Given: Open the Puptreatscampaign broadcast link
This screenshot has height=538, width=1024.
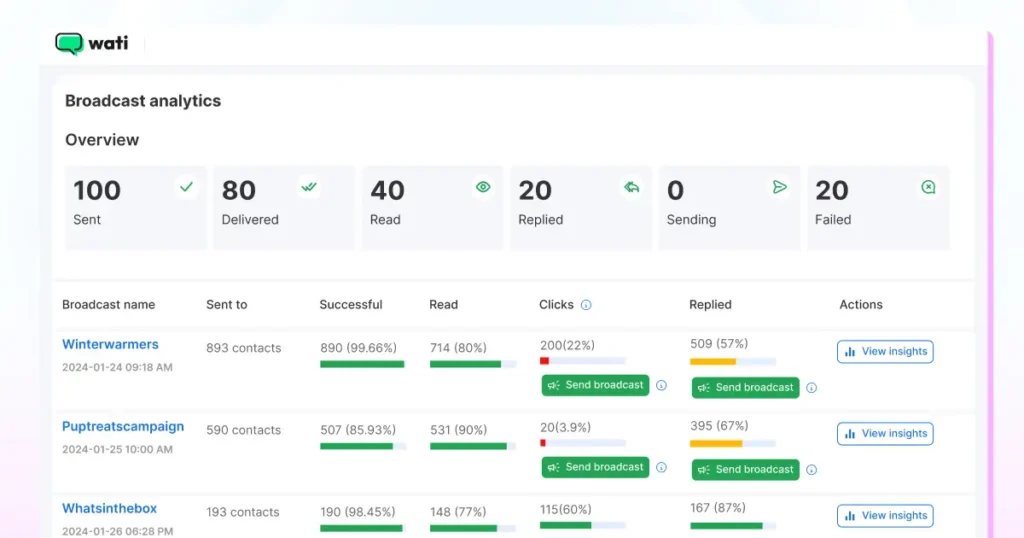Looking at the screenshot, I should coord(123,426).
